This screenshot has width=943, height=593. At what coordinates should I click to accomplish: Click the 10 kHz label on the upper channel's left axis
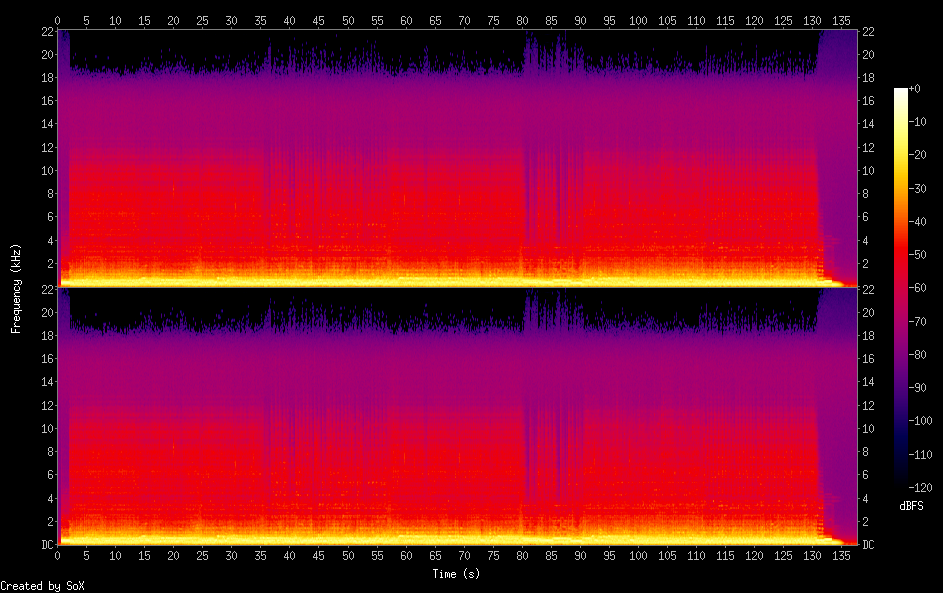(x=45, y=171)
